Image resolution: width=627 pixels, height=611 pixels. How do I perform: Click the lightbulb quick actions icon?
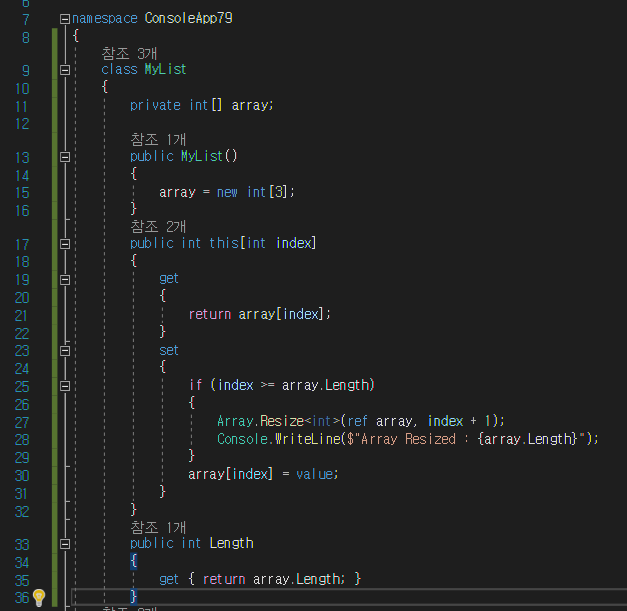pyautogui.click(x=39, y=598)
